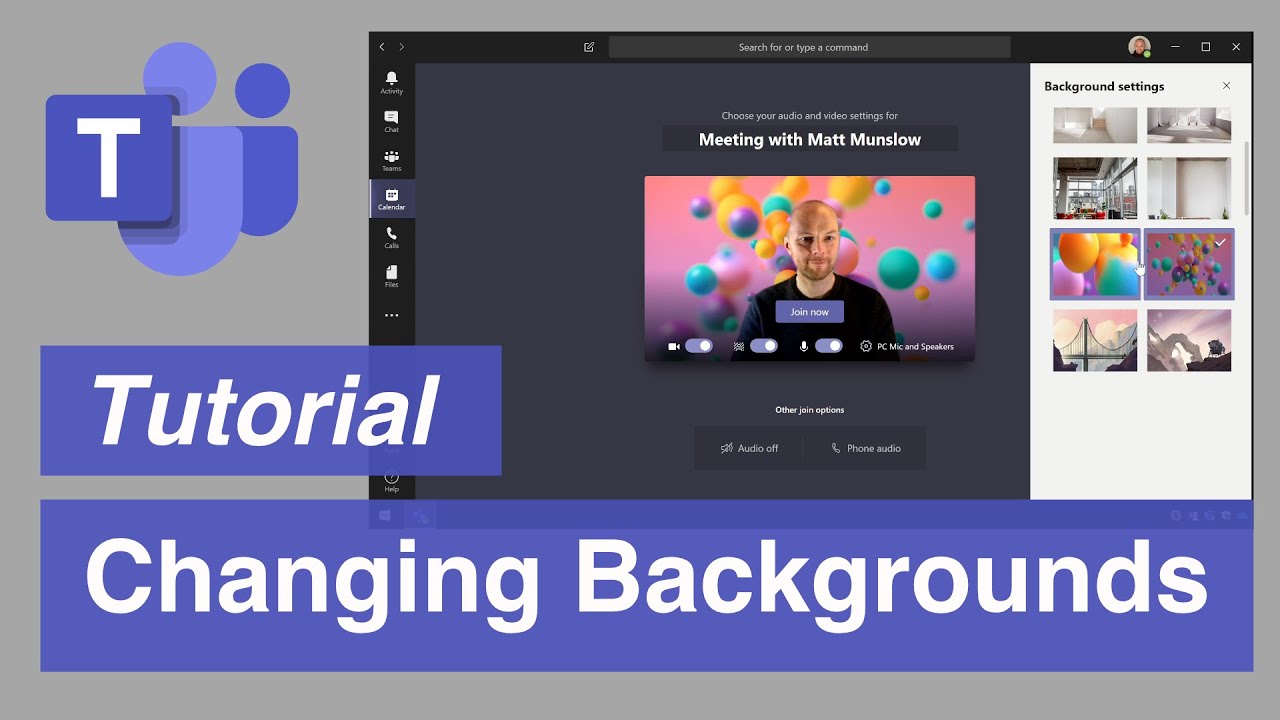Viewport: 1280px width, 720px height.
Task: Turn off the microphone toggle
Action: tap(829, 346)
